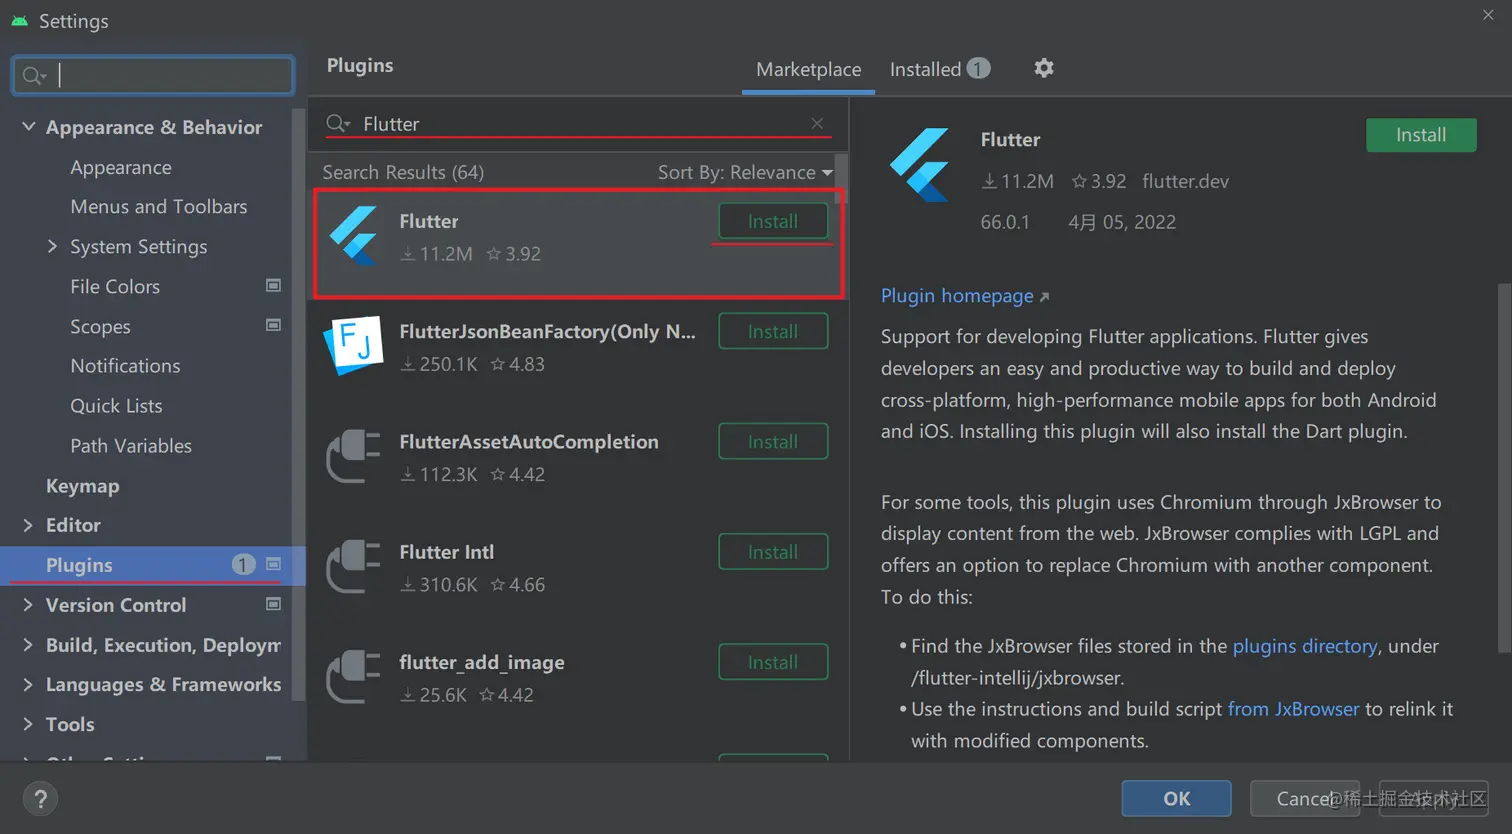Viewport: 1512px width, 834px height.
Task: Install the FlutterAssetAutoCompletion plugin
Action: point(773,441)
